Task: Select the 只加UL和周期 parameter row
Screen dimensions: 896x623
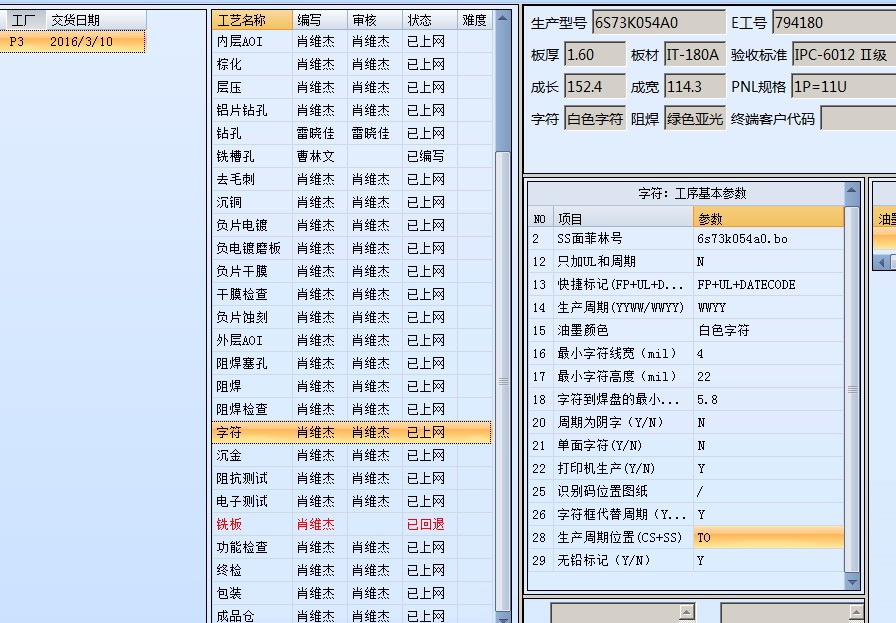Action: point(686,261)
